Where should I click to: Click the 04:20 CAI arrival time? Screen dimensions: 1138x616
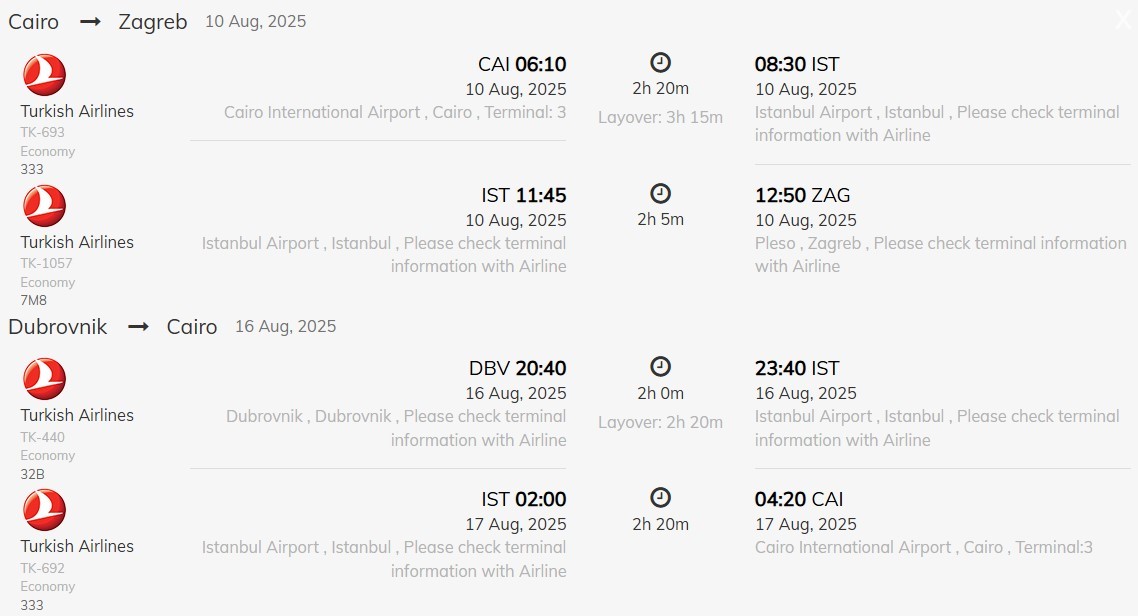[799, 499]
